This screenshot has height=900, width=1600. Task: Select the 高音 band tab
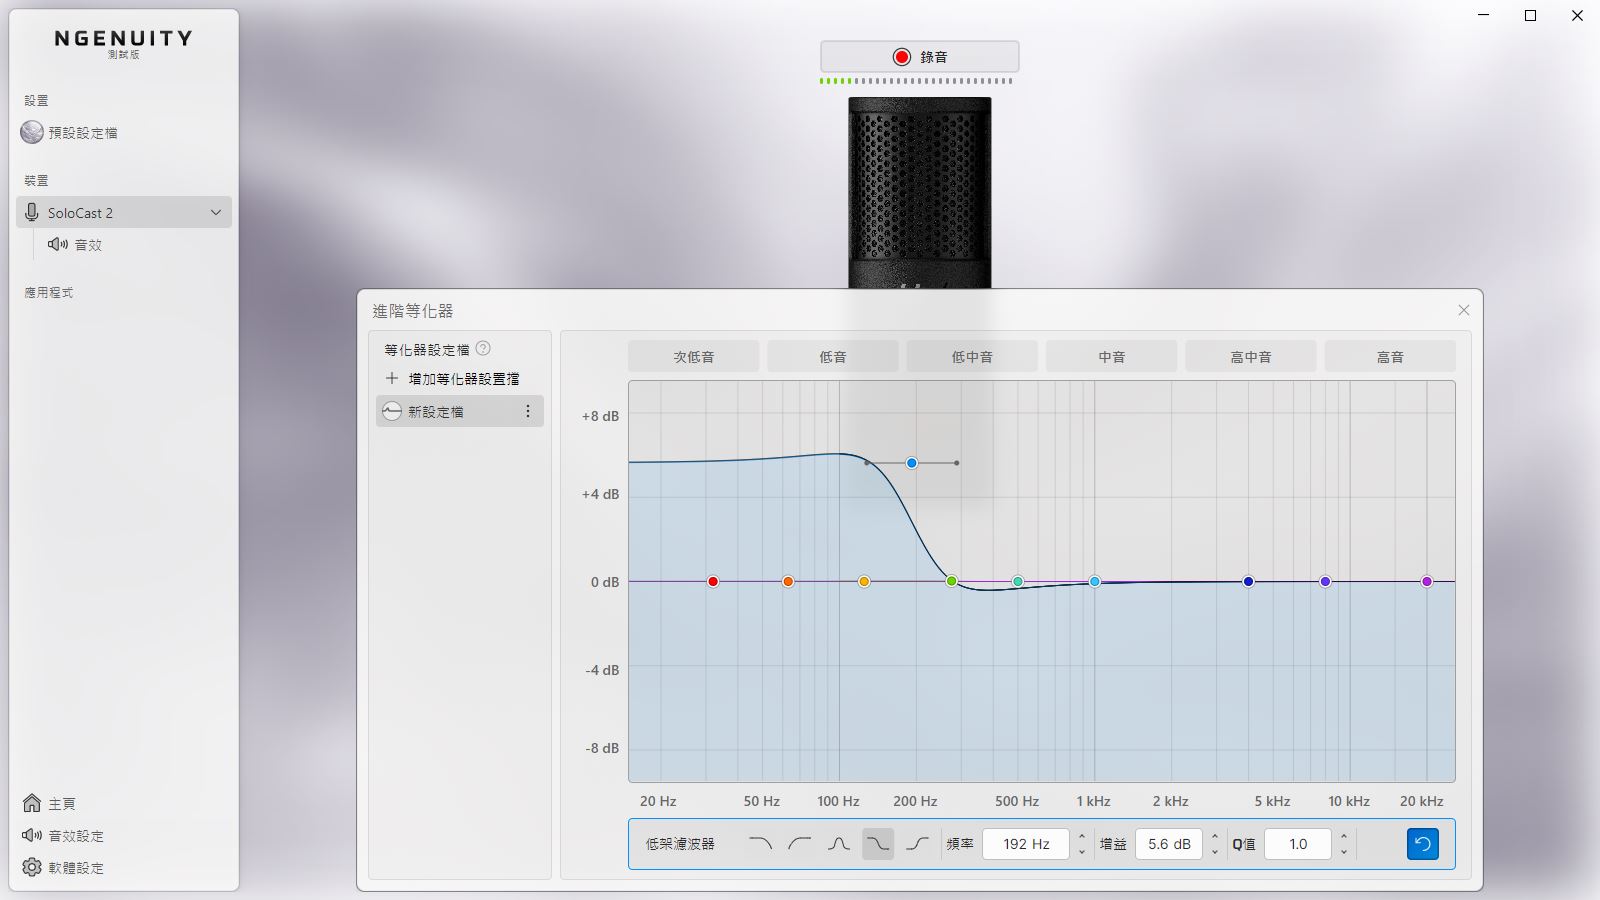pyautogui.click(x=1390, y=357)
